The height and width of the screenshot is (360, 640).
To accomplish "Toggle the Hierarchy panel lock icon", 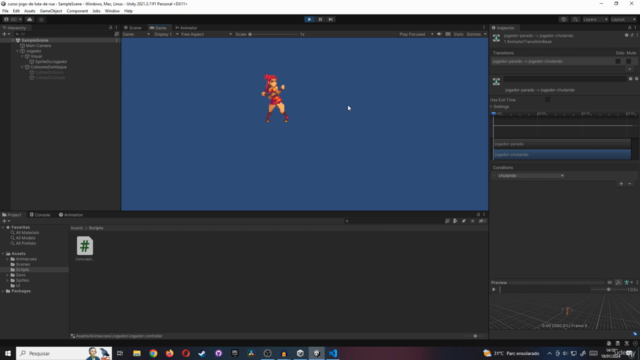I will point(110,28).
